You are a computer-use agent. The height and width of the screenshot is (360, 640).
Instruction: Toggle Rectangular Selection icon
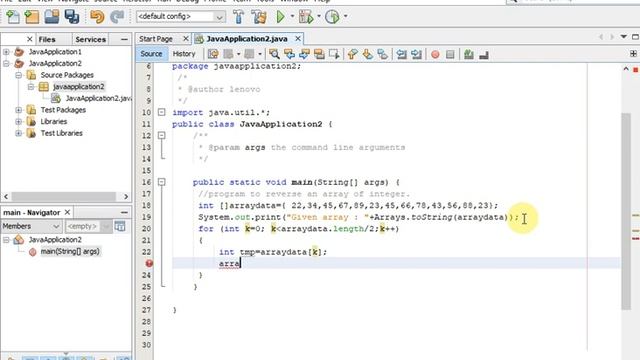(x=334, y=54)
